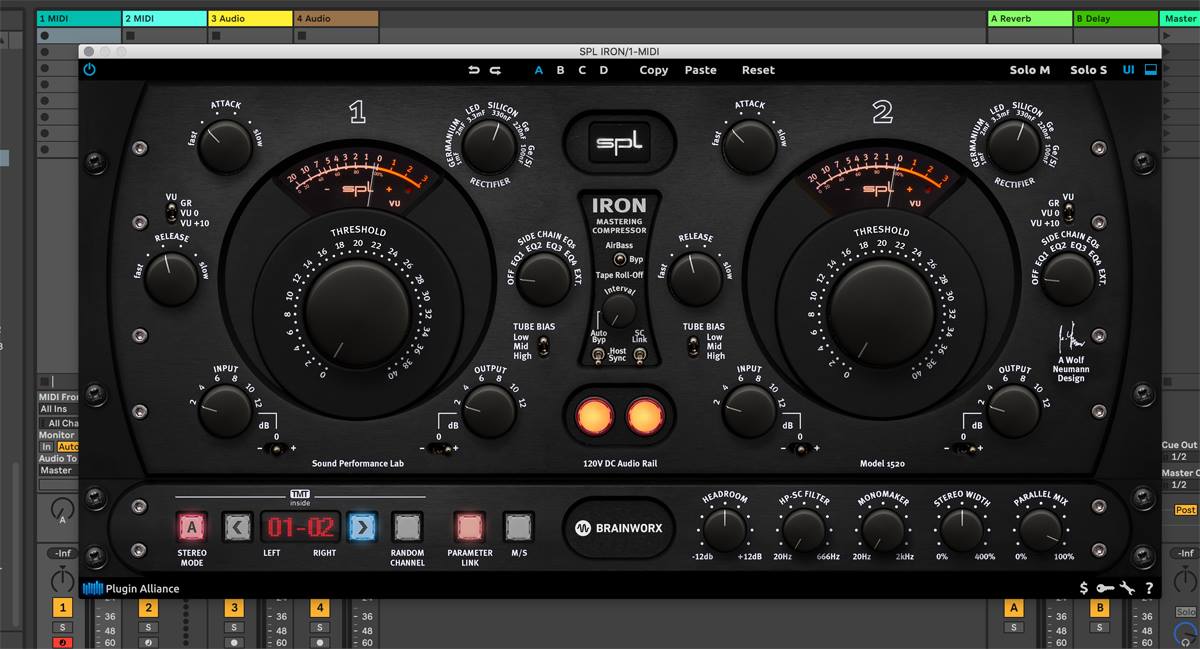Click the previous TMT channel arrow
Image resolution: width=1200 pixels, height=649 pixels.
point(236,527)
